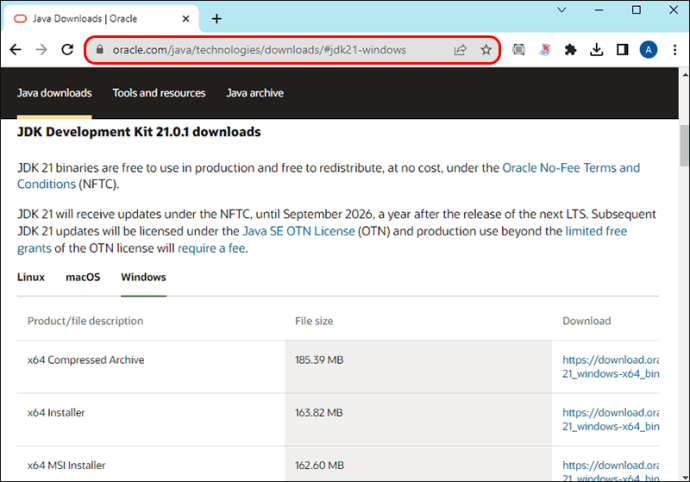
Task: Open Java downloads nav item
Action: [55, 93]
